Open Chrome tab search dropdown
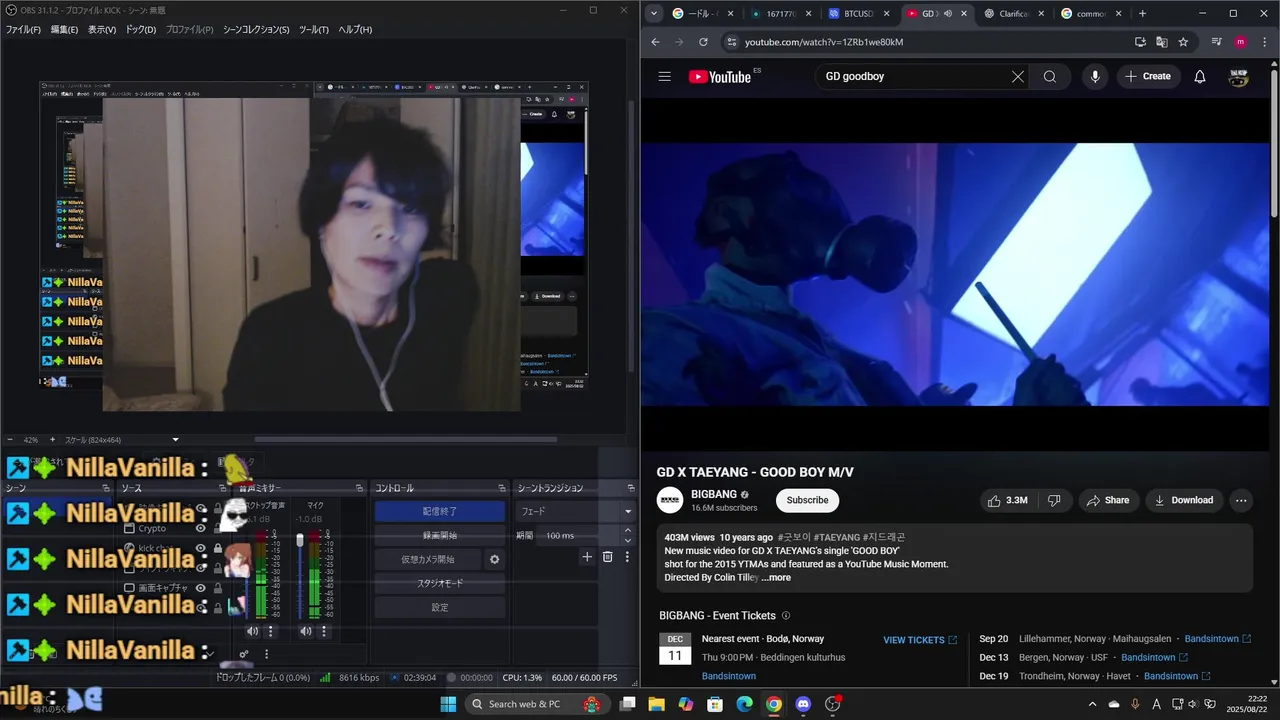The image size is (1280, 720). point(654,14)
